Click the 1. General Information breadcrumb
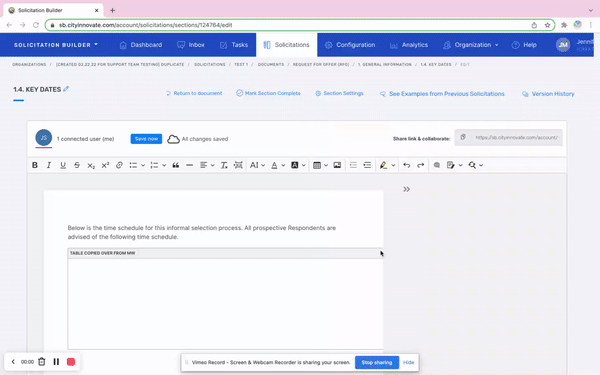This screenshot has height=375, width=600. pos(385,64)
